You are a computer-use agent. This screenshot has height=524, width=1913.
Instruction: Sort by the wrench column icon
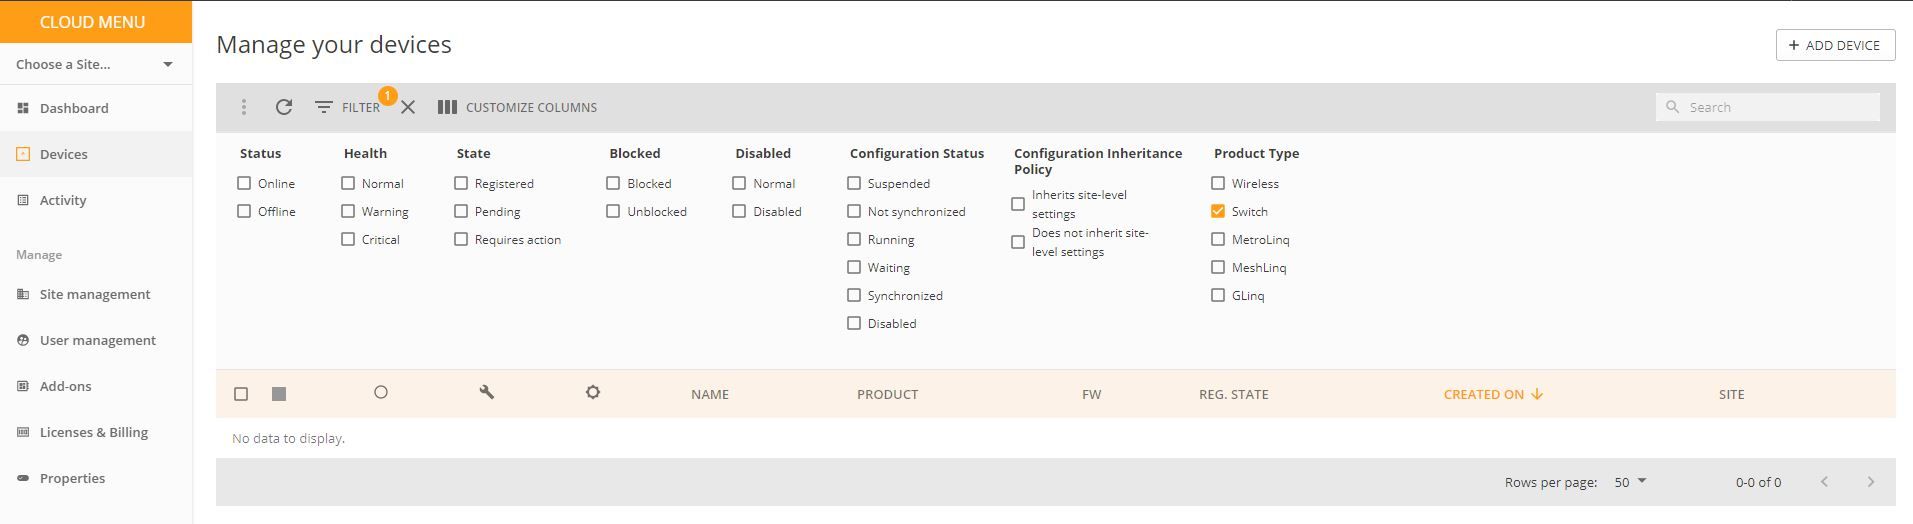pyautogui.click(x=487, y=393)
